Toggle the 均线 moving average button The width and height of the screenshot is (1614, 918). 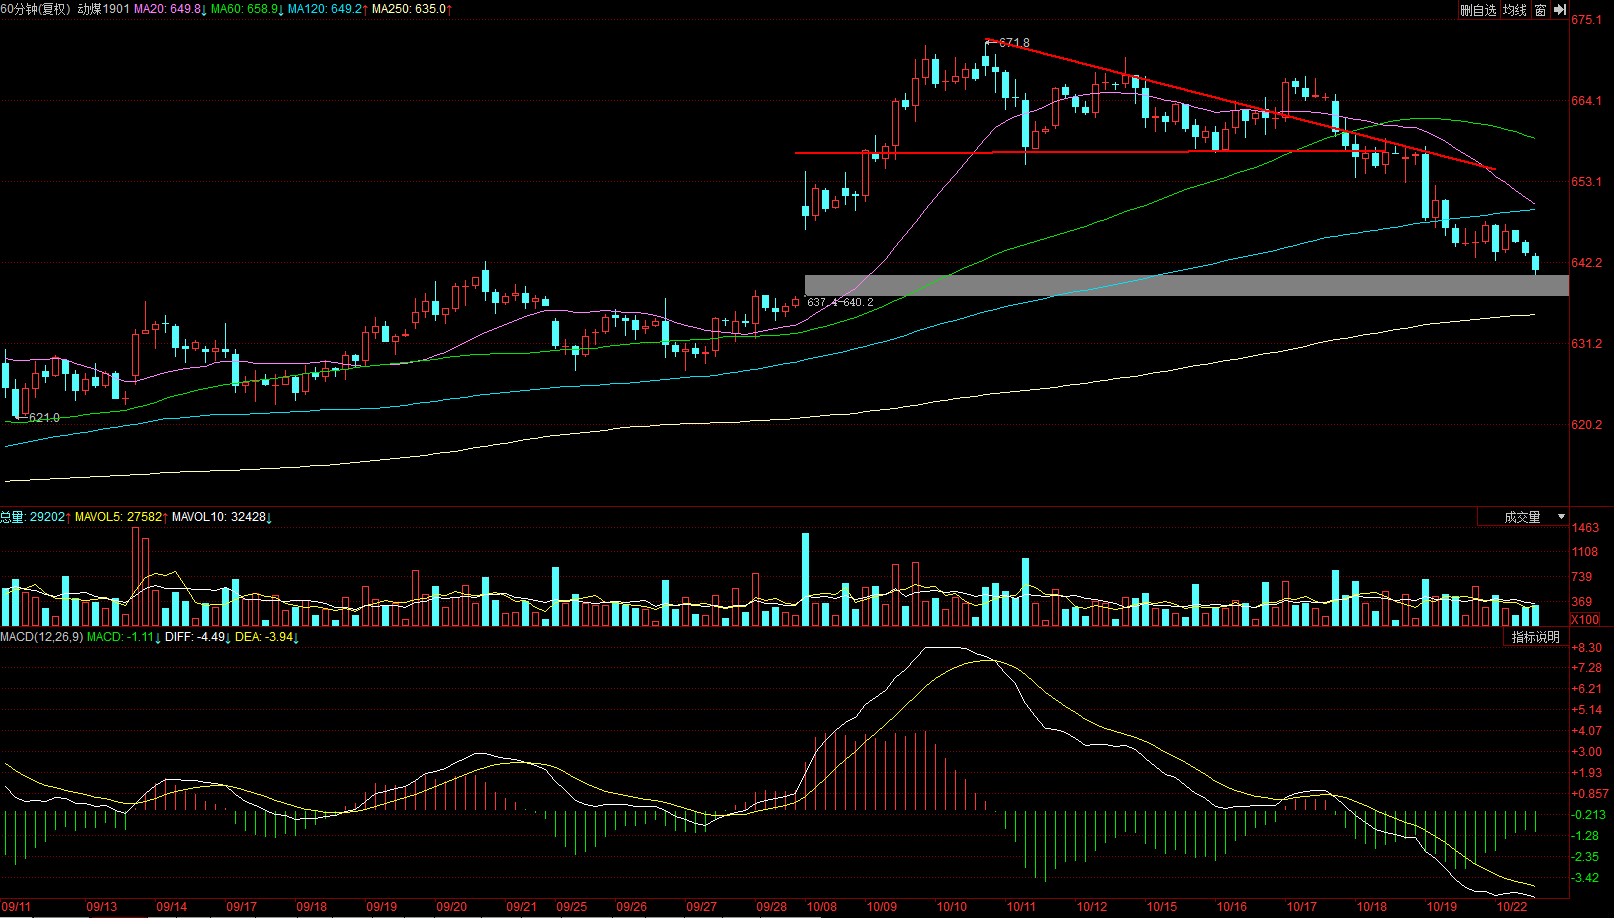pyautogui.click(x=1515, y=10)
